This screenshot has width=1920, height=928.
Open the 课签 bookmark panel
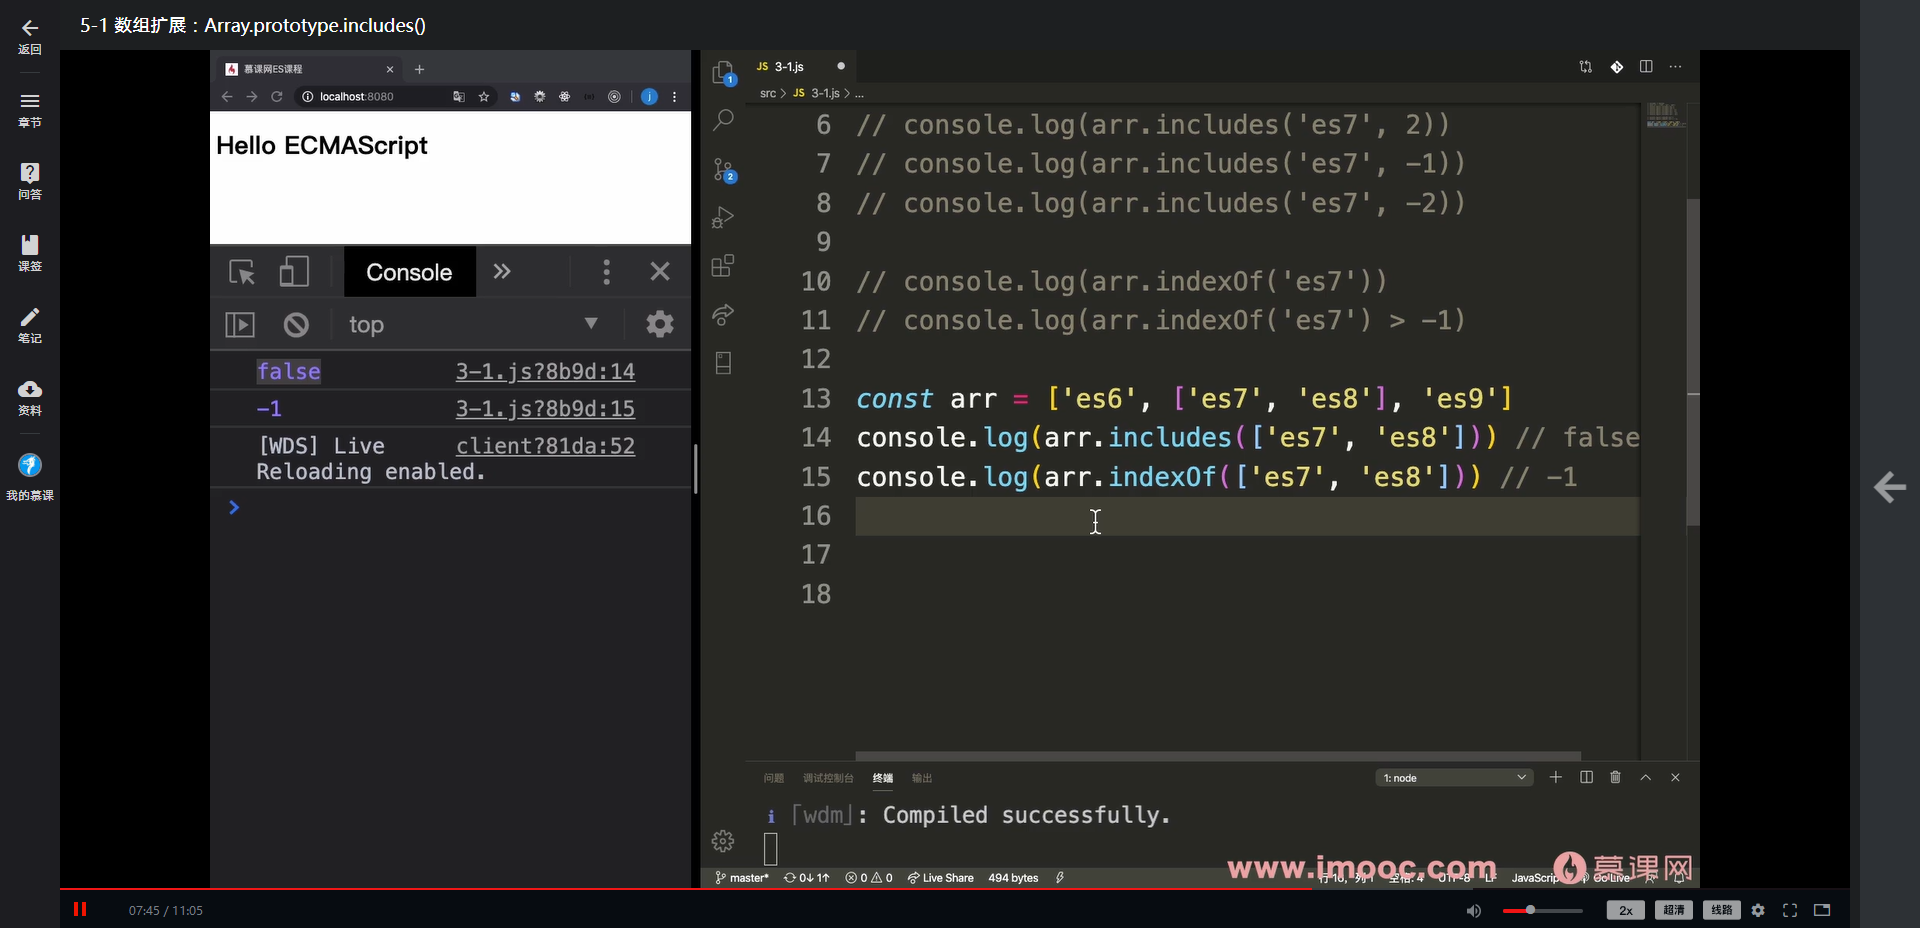30,253
